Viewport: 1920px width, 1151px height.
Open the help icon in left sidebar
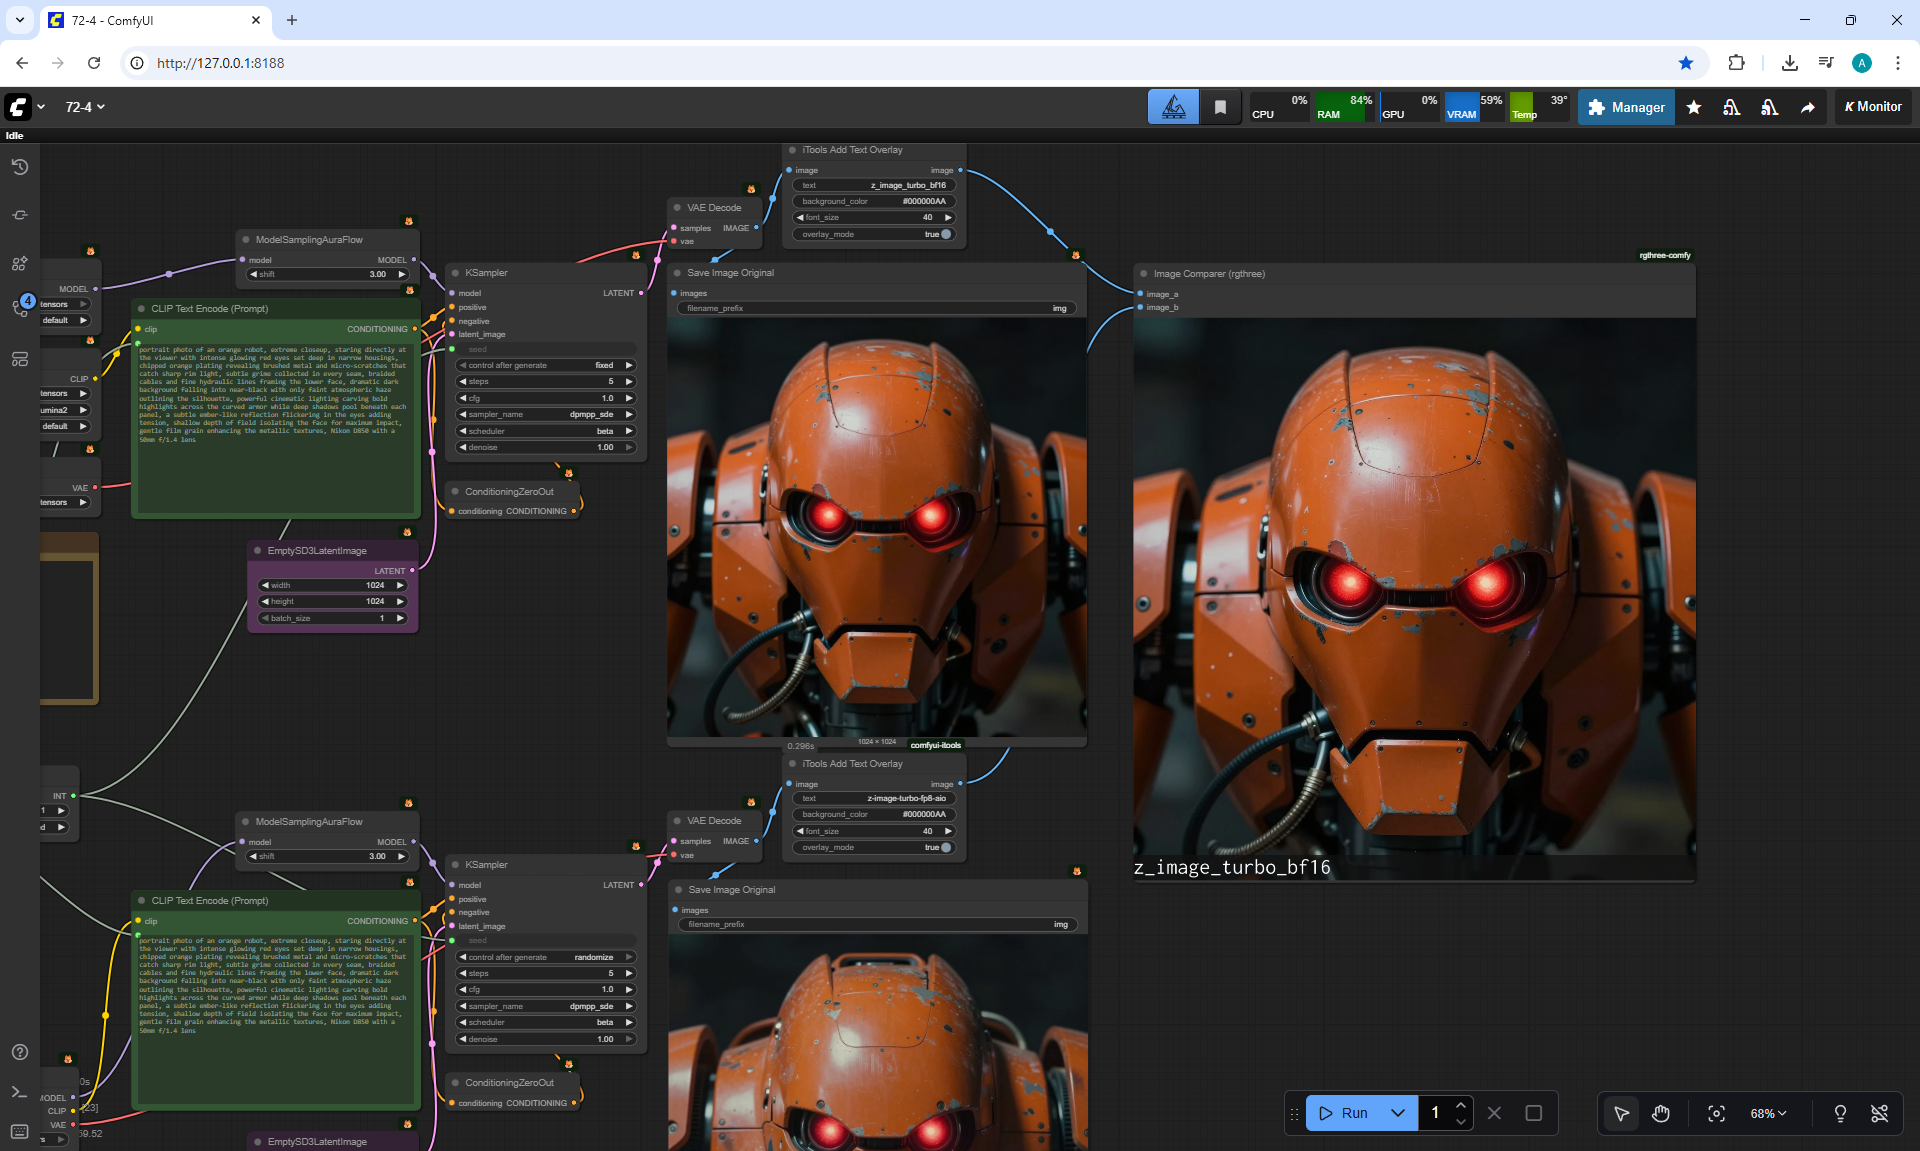[x=19, y=1052]
